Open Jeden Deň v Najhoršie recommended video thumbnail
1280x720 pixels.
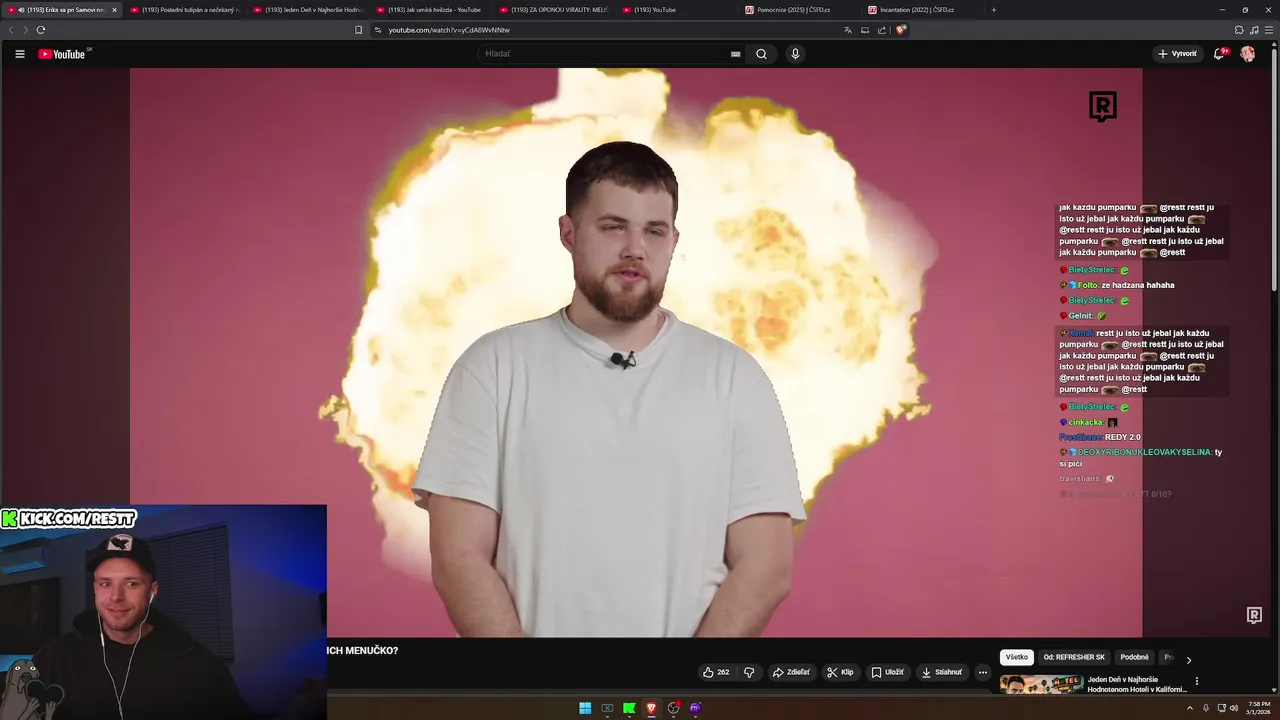[x=1041, y=685]
